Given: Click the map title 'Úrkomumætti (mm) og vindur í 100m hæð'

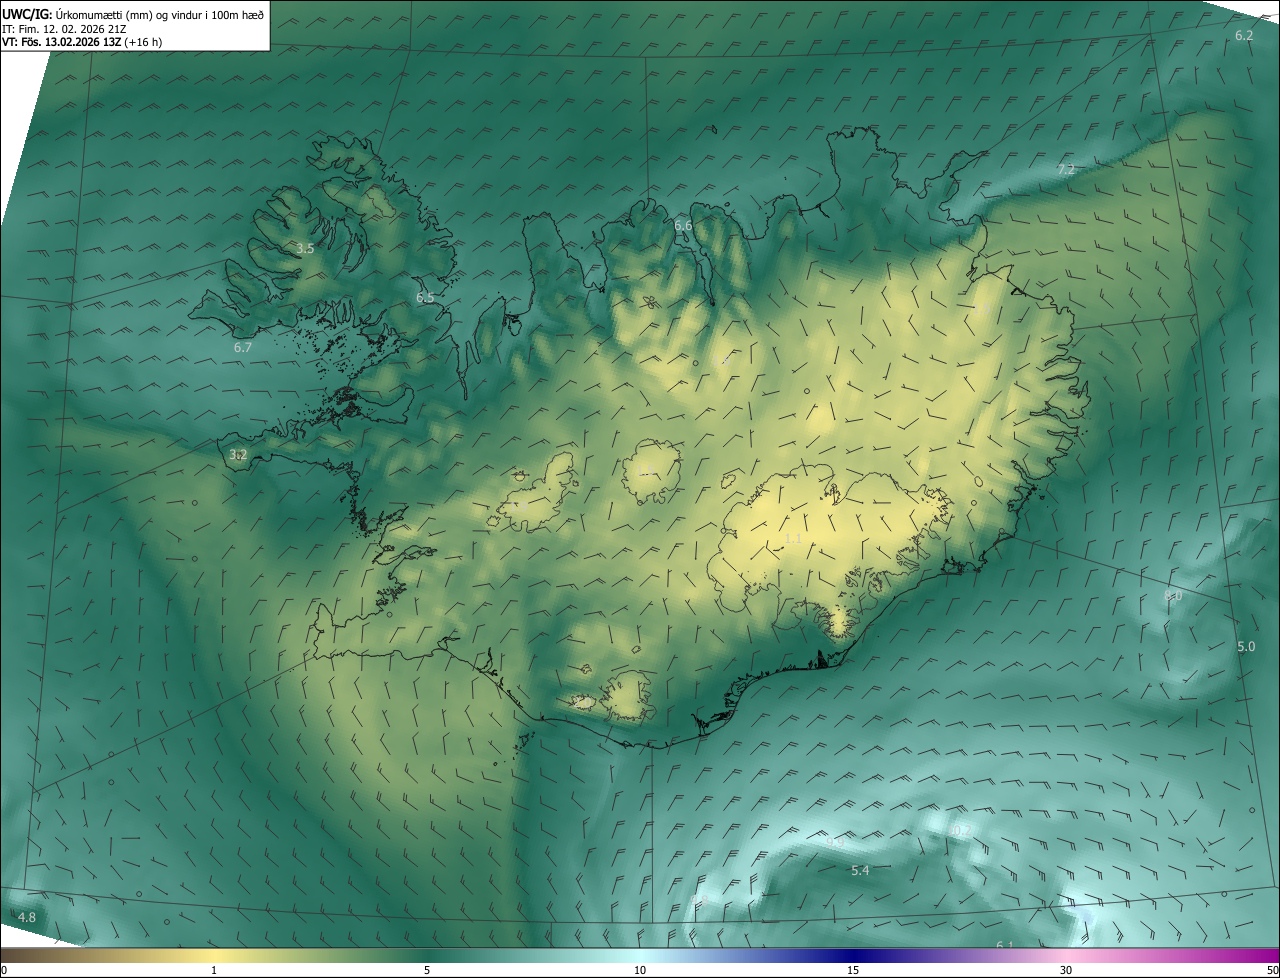Looking at the screenshot, I should (x=159, y=14).
